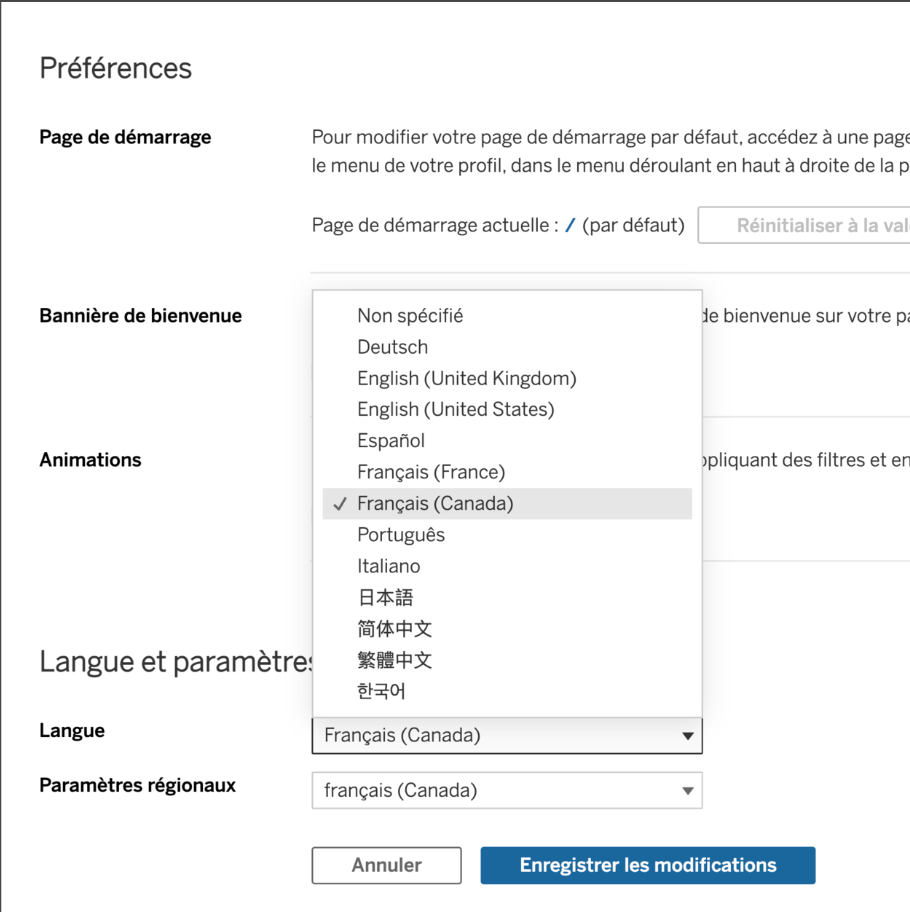Click Enregistrer les modifications button
This screenshot has width=910, height=912.
coord(647,866)
